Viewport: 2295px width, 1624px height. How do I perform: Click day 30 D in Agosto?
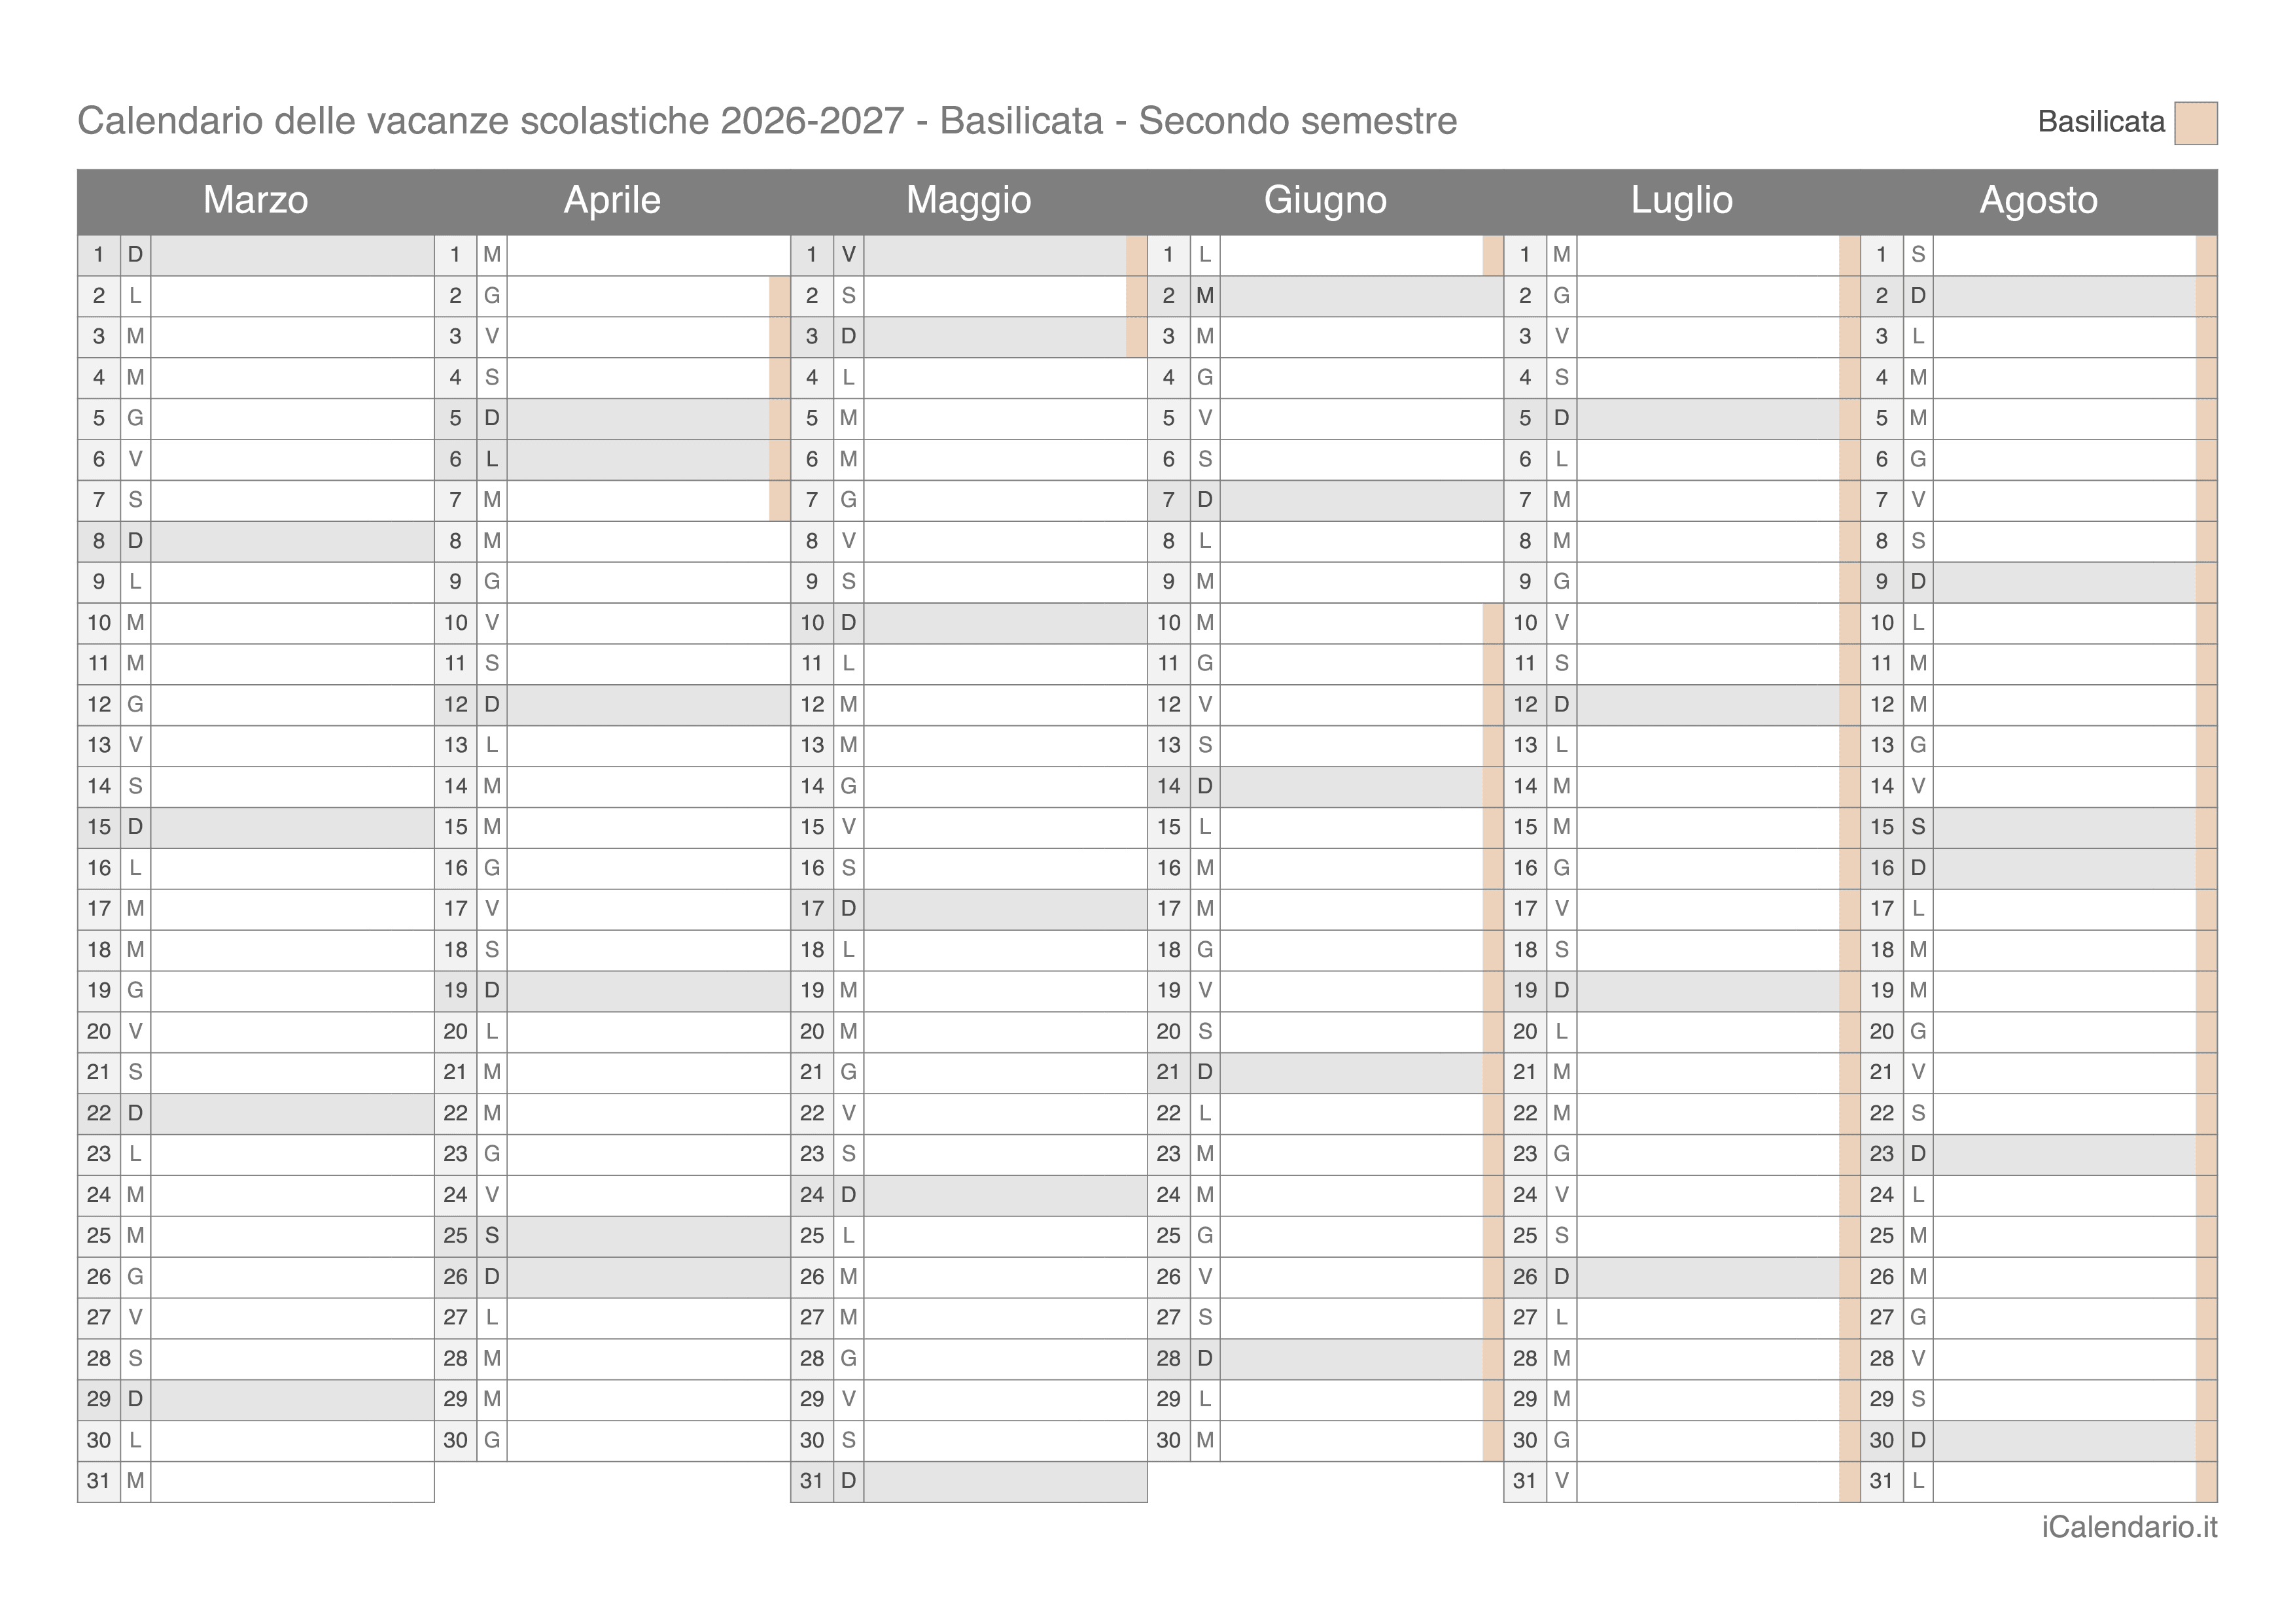[2039, 1440]
